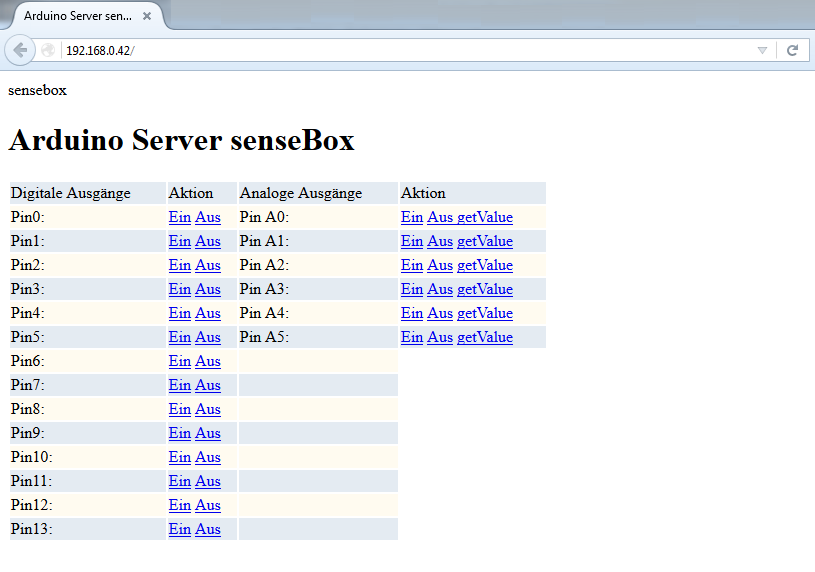Image resolution: width=815 pixels, height=572 pixels.
Task: Click getValue for Pin A1
Action: pyautogui.click(x=485, y=241)
